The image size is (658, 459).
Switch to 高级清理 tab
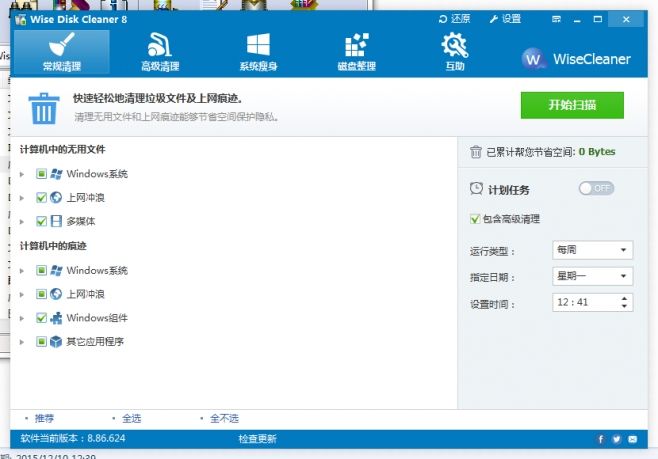click(160, 52)
